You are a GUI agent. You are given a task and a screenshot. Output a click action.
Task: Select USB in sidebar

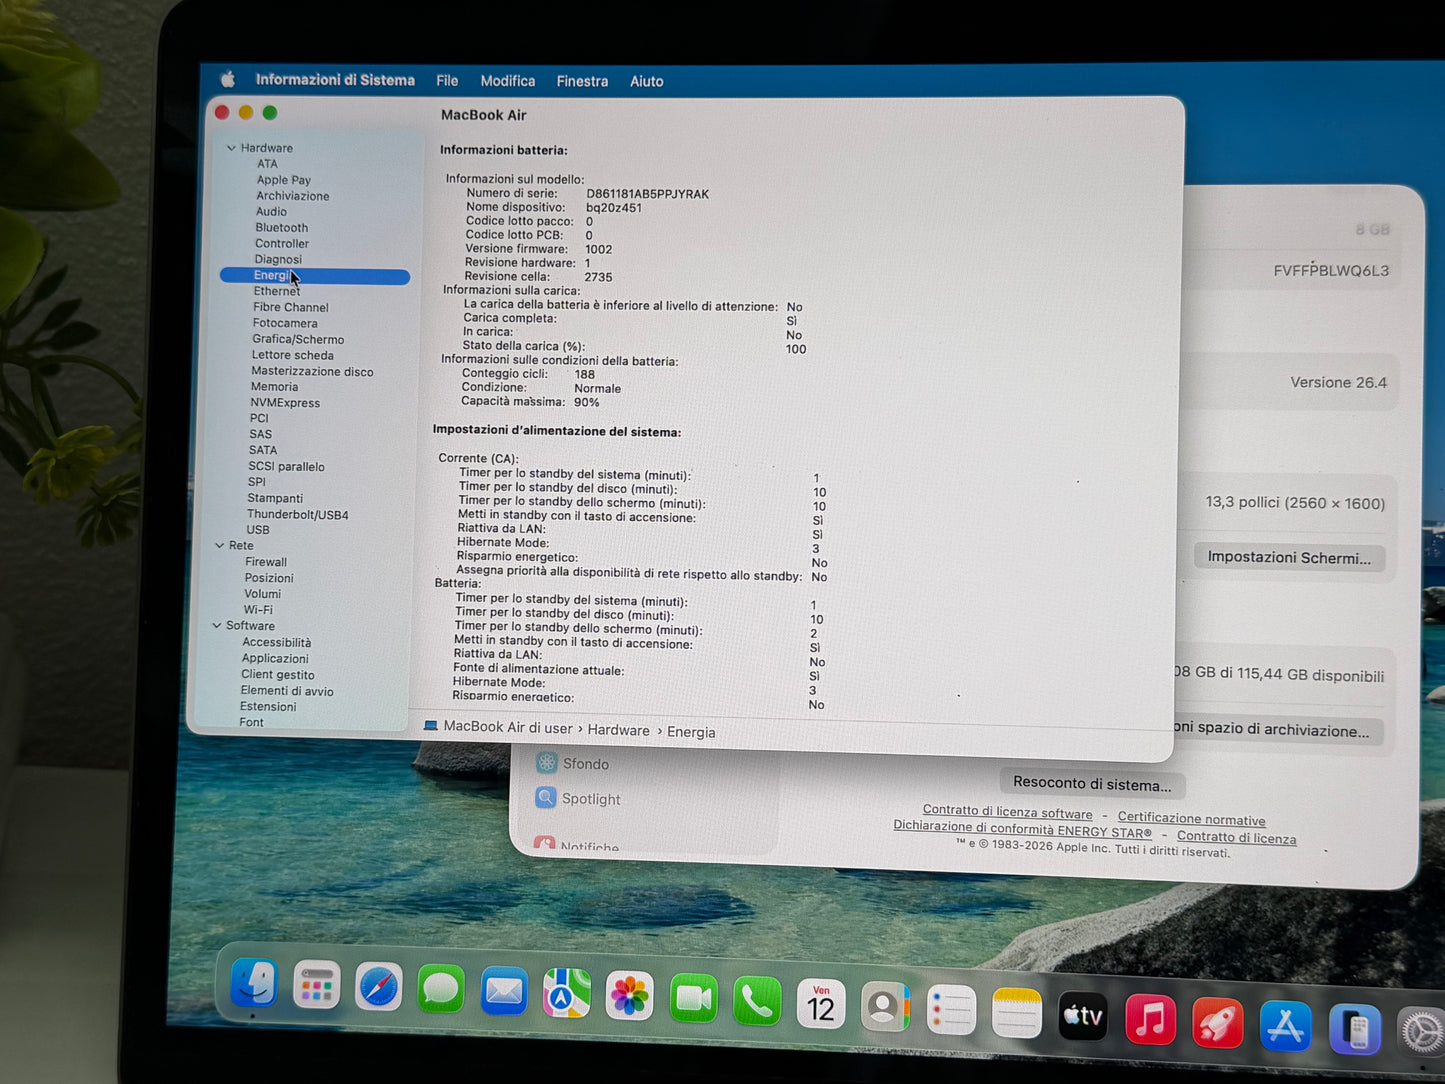(258, 530)
